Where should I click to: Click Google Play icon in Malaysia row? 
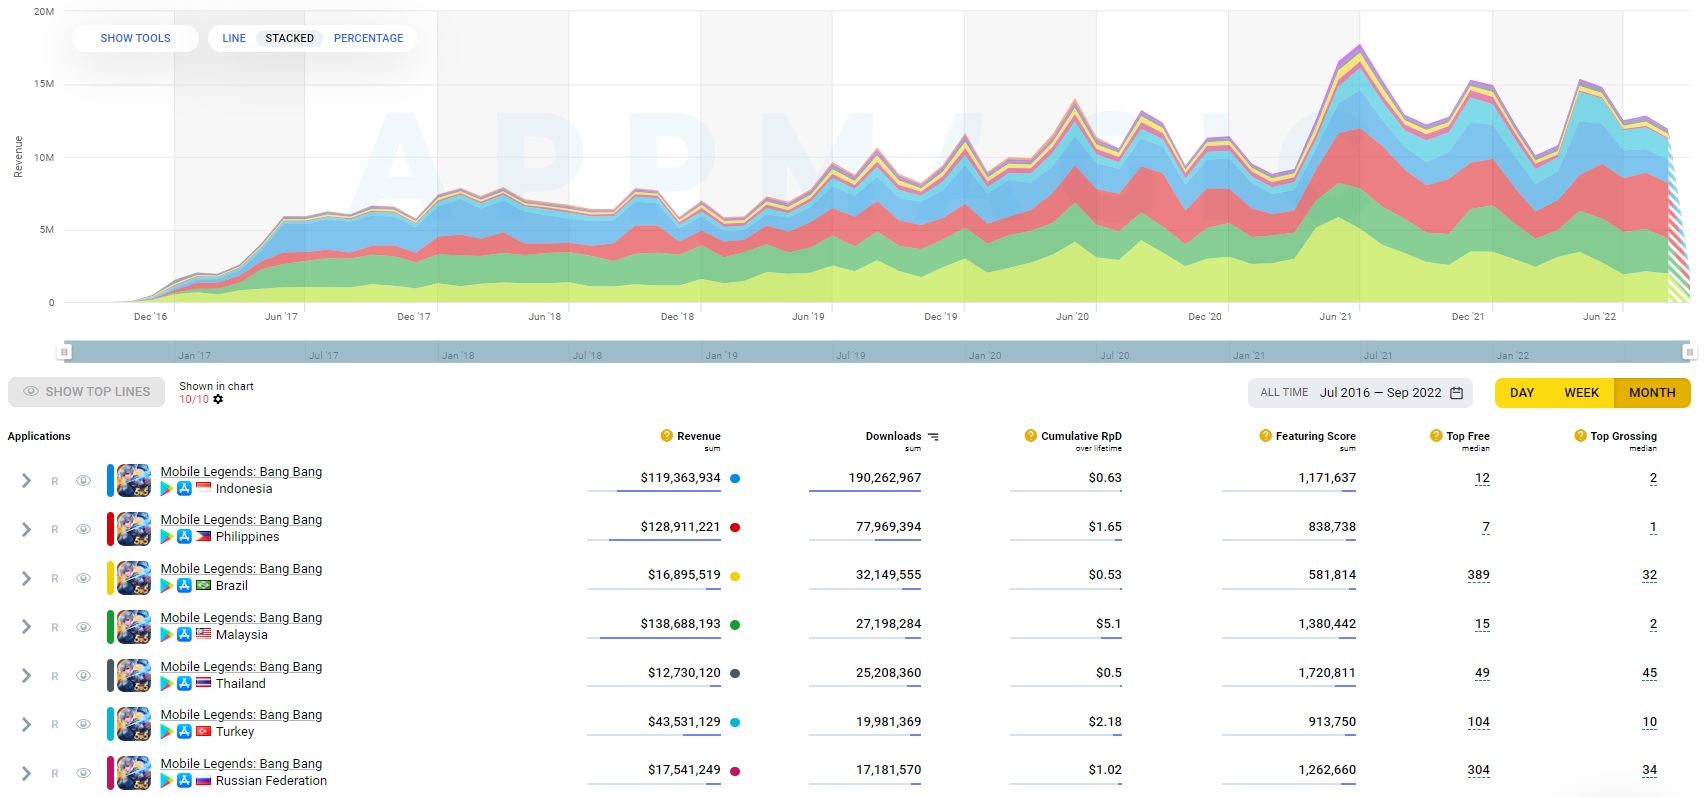tap(167, 635)
